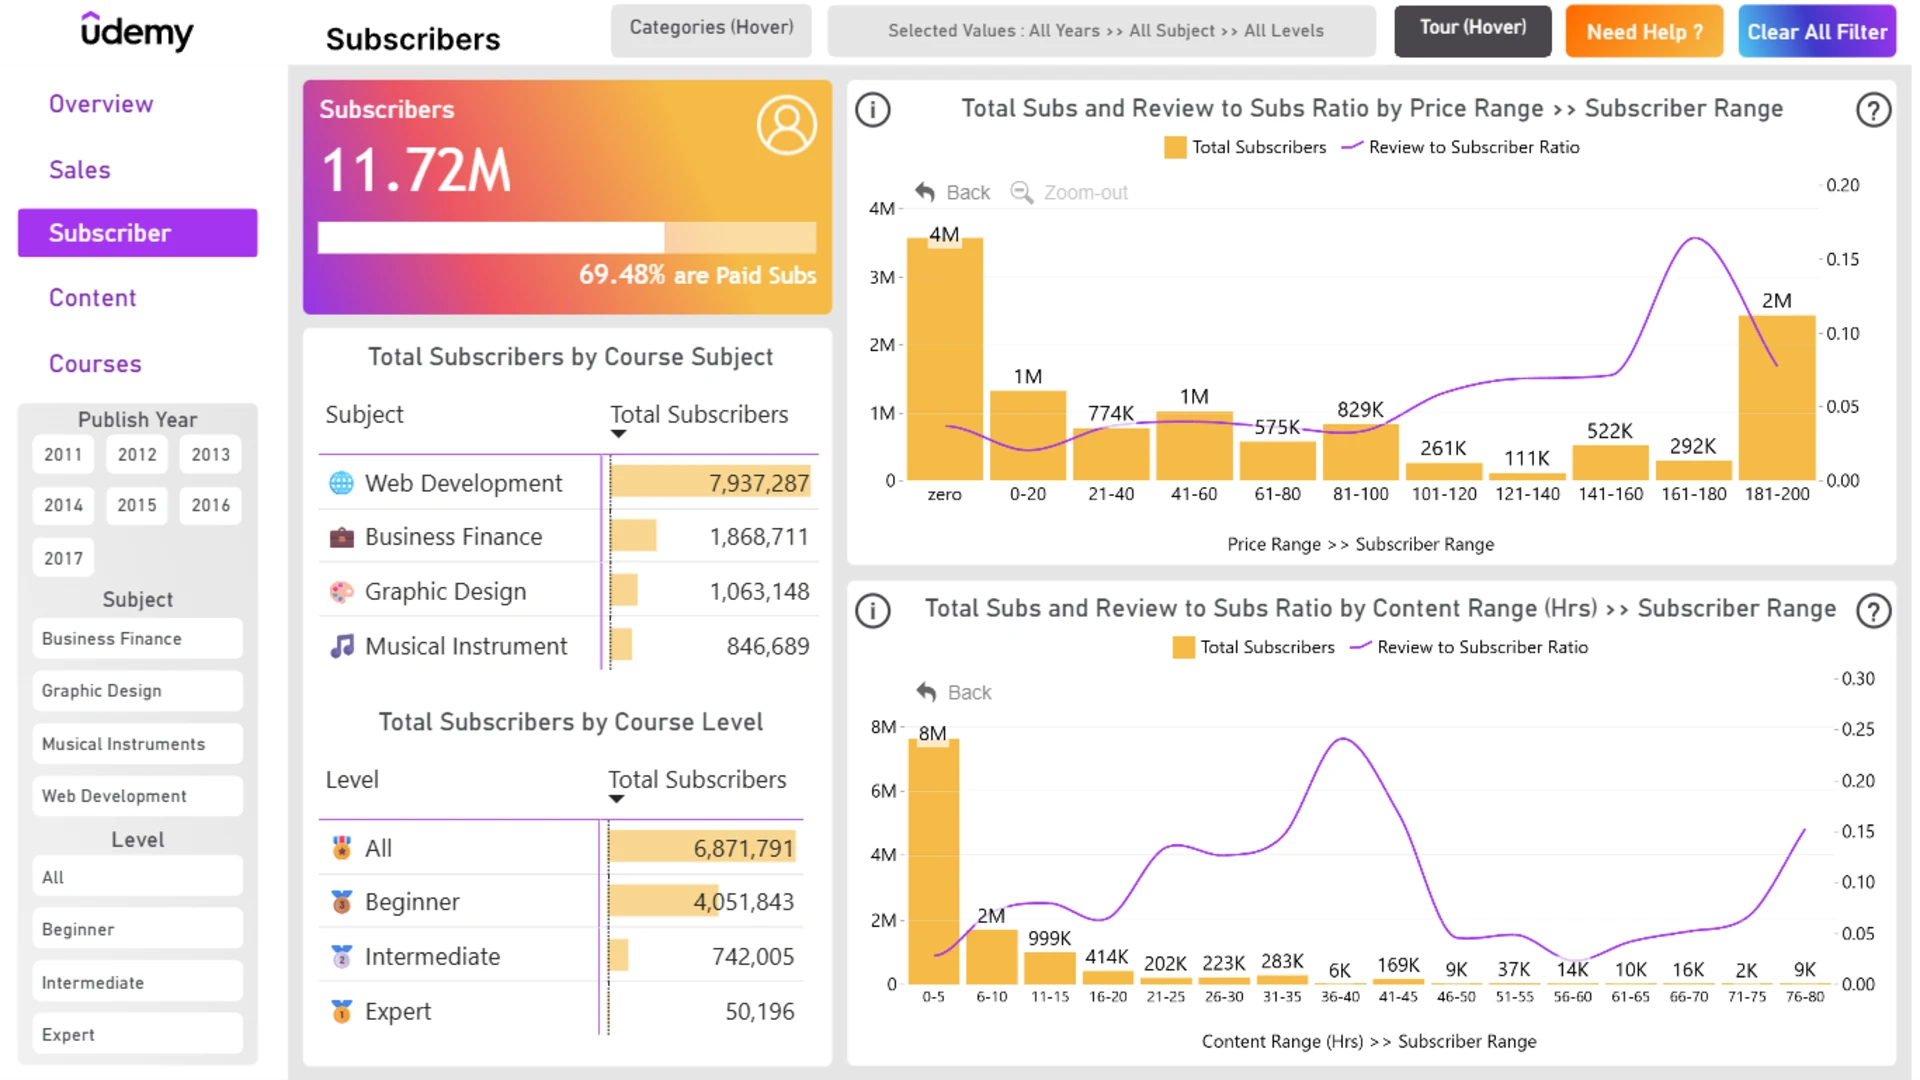
Task: Click the user profile icon on the Subscribers card
Action: pos(787,125)
